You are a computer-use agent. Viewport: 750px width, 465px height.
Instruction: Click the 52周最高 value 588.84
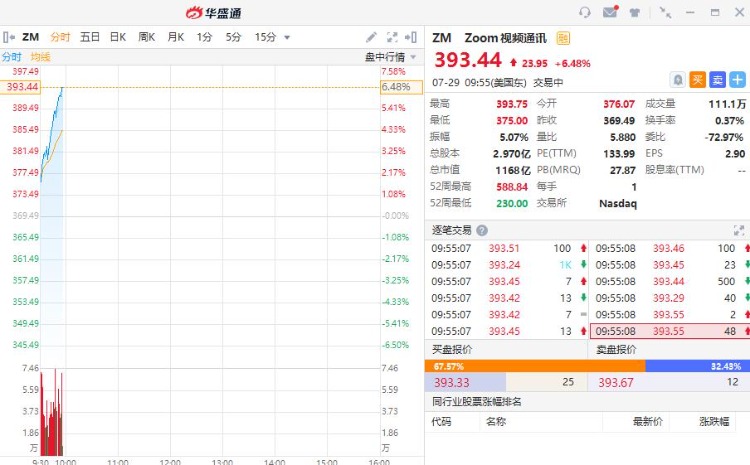point(512,187)
